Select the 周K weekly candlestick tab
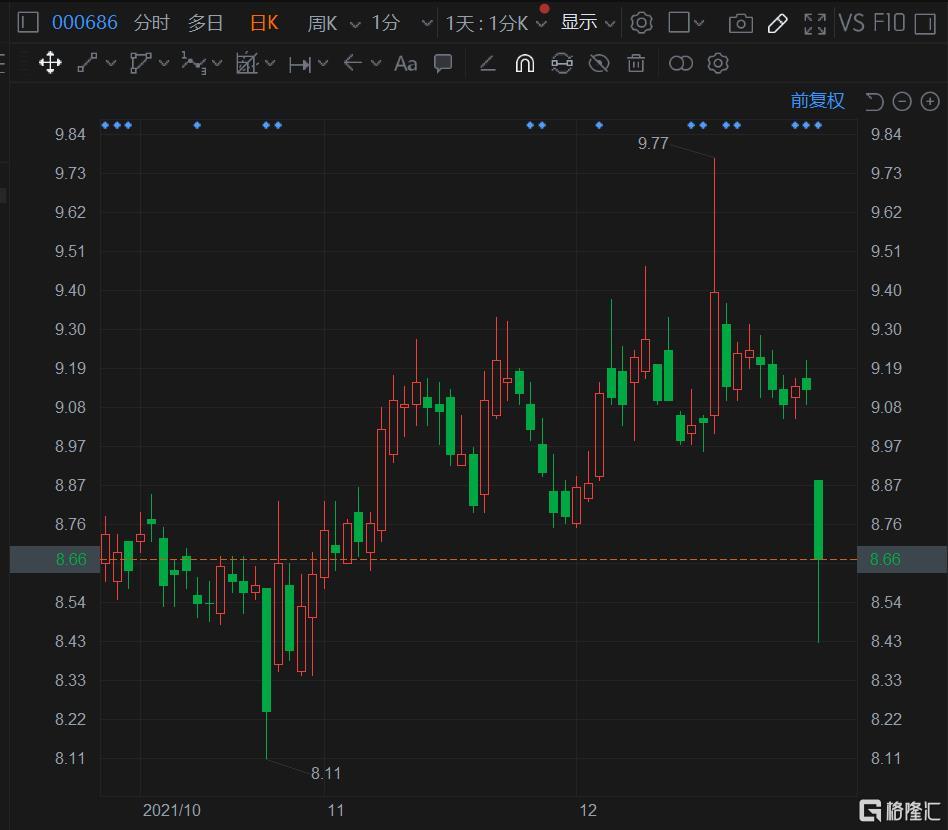Screen dimensions: 948x830 pyautogui.click(x=322, y=24)
